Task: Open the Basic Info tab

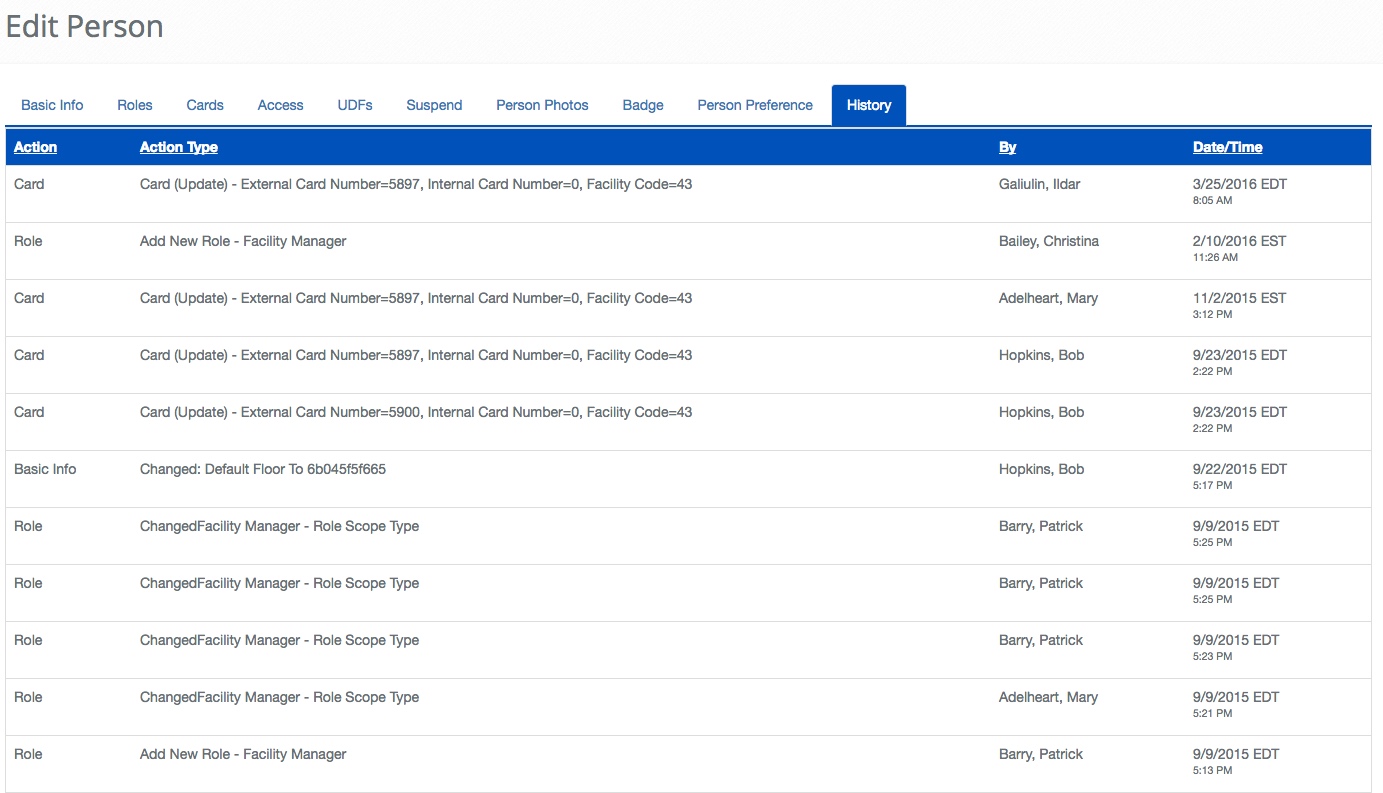Action: click(x=52, y=105)
